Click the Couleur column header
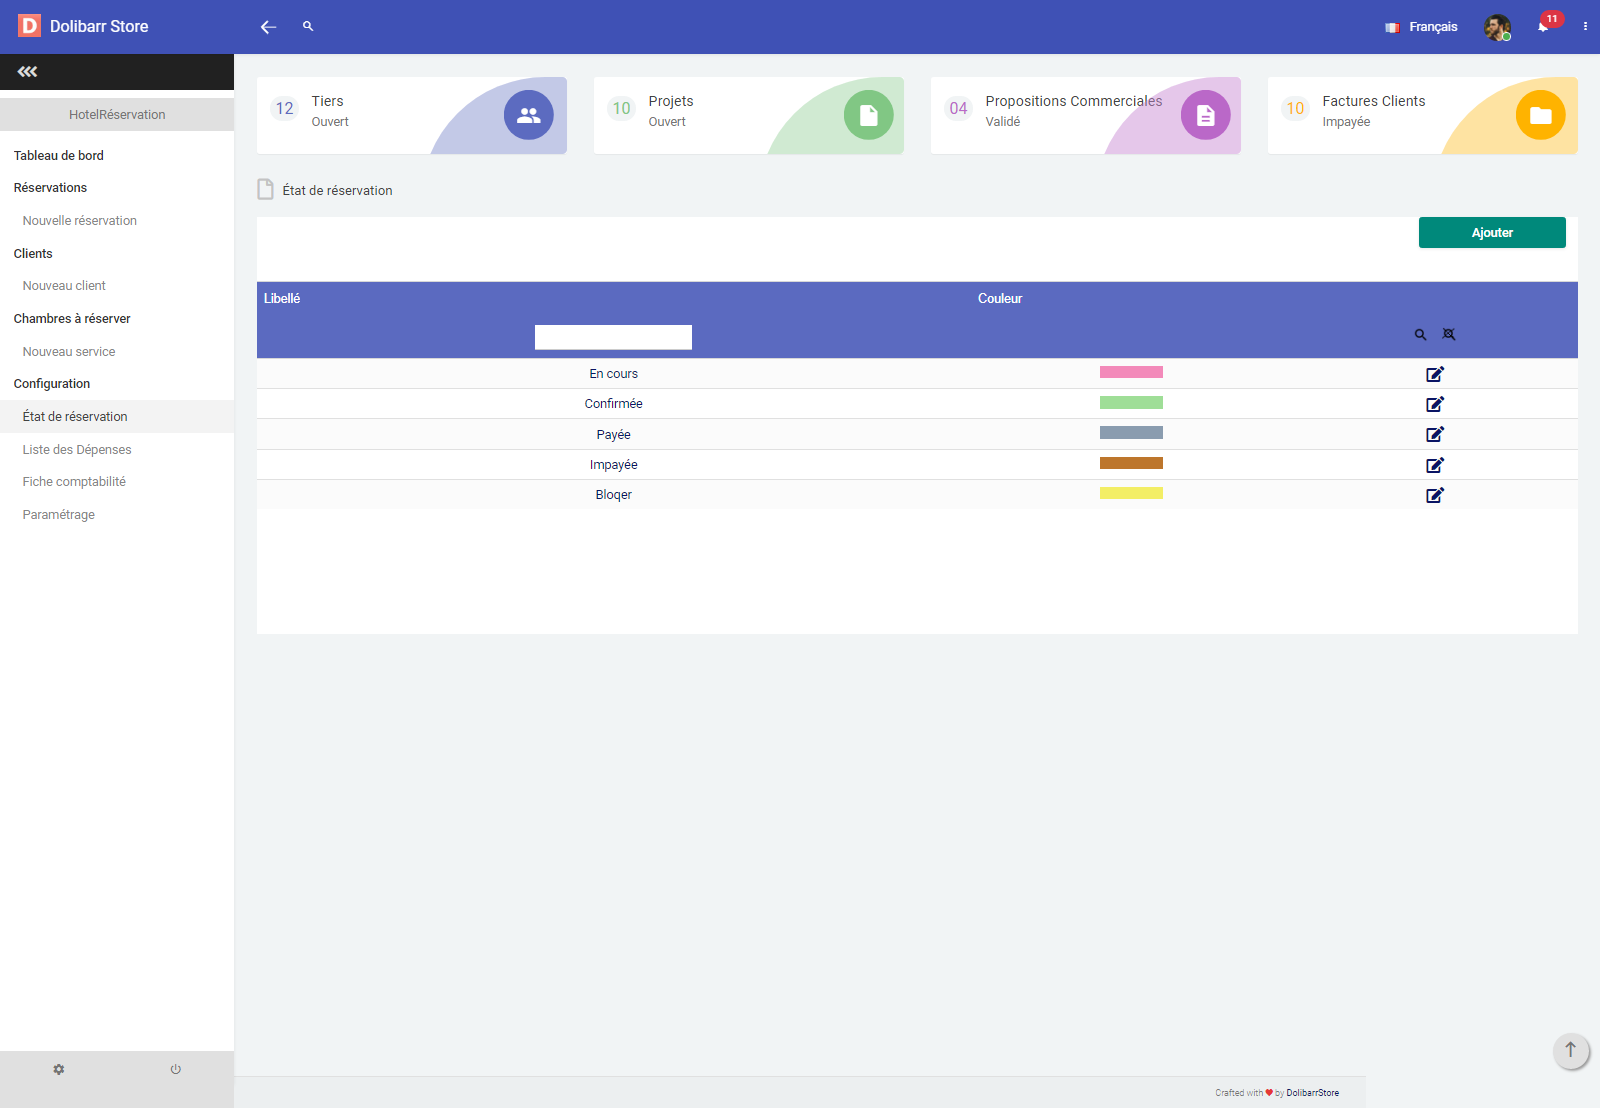 pos(1000,298)
